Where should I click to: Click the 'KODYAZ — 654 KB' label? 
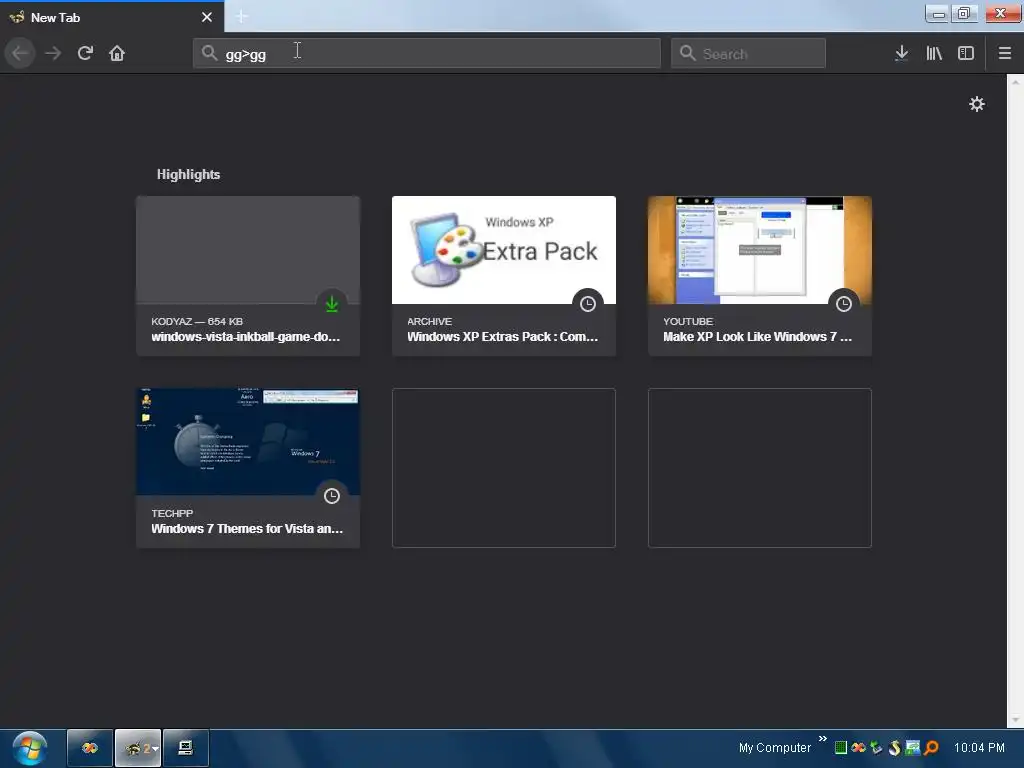coord(197,321)
